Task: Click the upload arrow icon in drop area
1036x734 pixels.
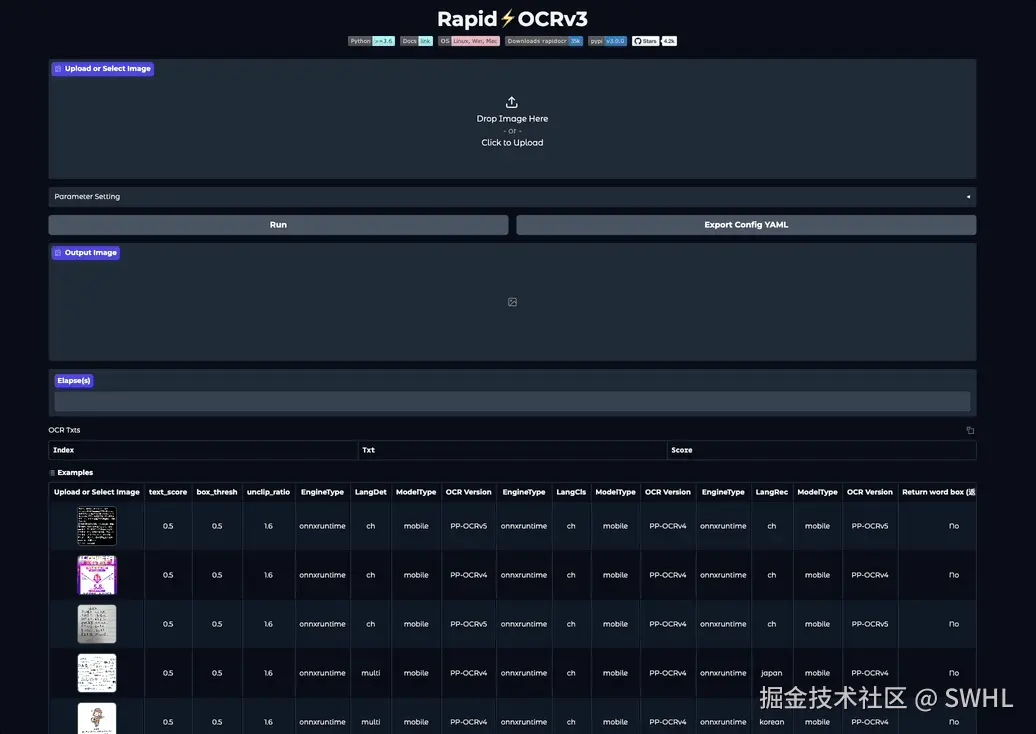Action: (x=511, y=102)
